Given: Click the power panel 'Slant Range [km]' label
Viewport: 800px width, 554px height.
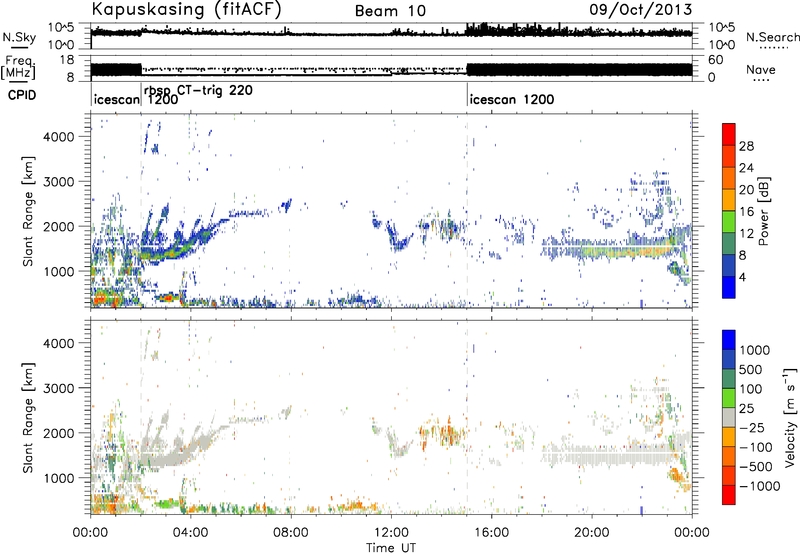Looking at the screenshot, I should tap(28, 211).
